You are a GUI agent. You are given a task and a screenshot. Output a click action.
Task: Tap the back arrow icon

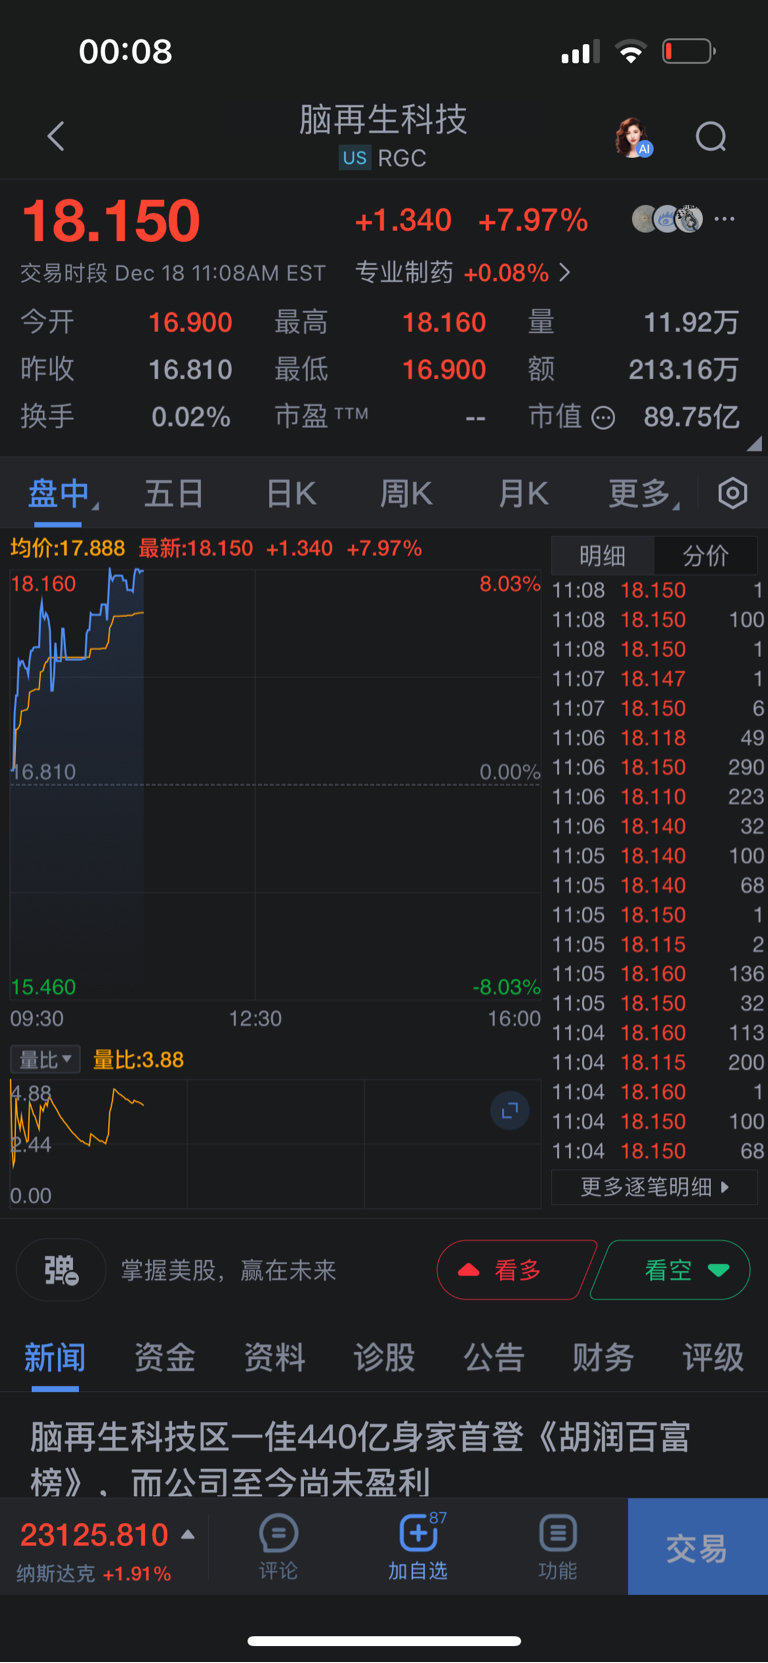point(56,137)
